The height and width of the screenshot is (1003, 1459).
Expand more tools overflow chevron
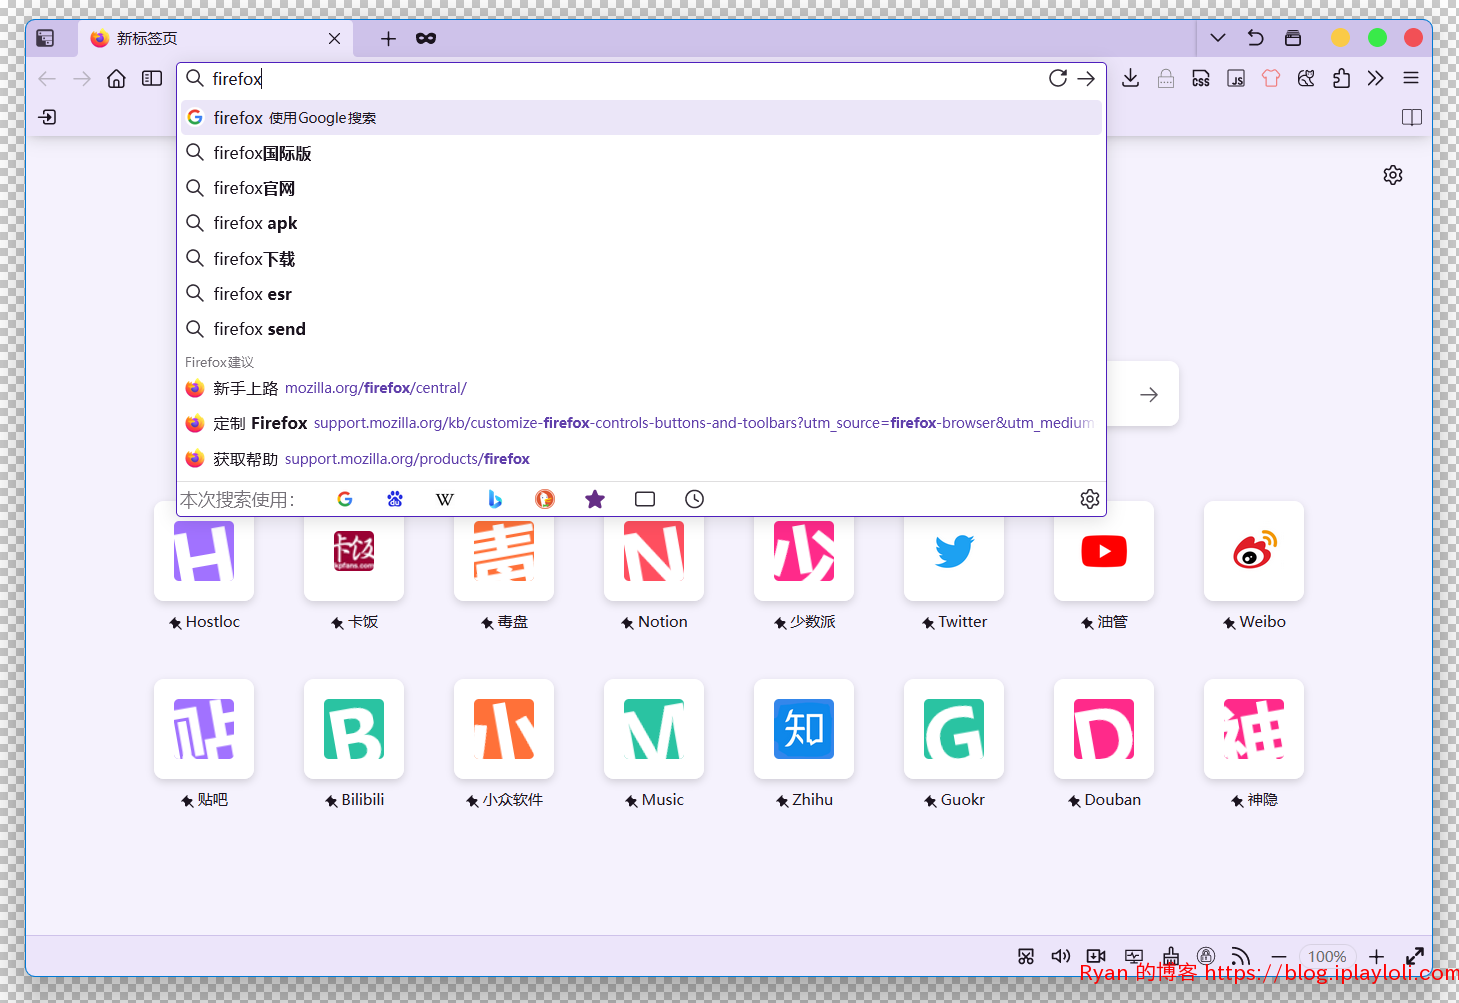click(1376, 79)
